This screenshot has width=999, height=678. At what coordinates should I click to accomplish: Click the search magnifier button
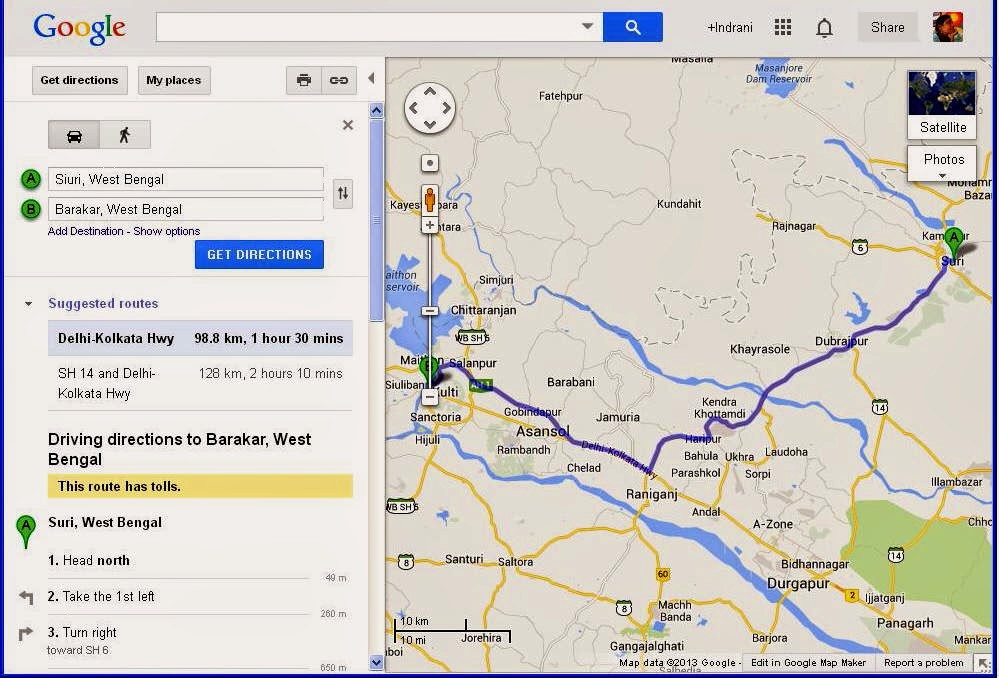(633, 27)
